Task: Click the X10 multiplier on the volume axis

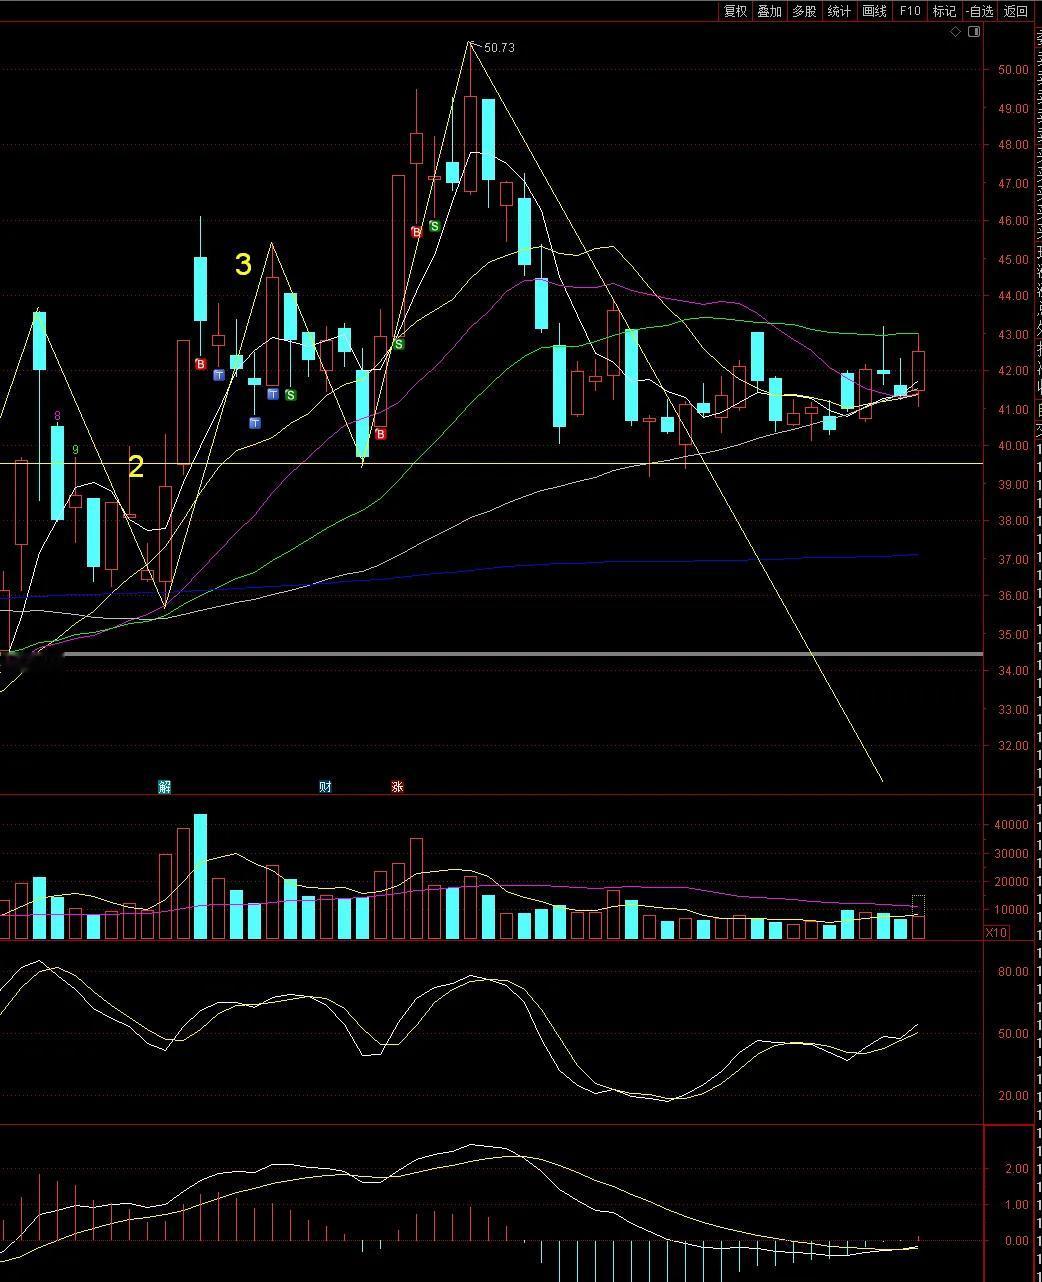Action: click(x=996, y=932)
